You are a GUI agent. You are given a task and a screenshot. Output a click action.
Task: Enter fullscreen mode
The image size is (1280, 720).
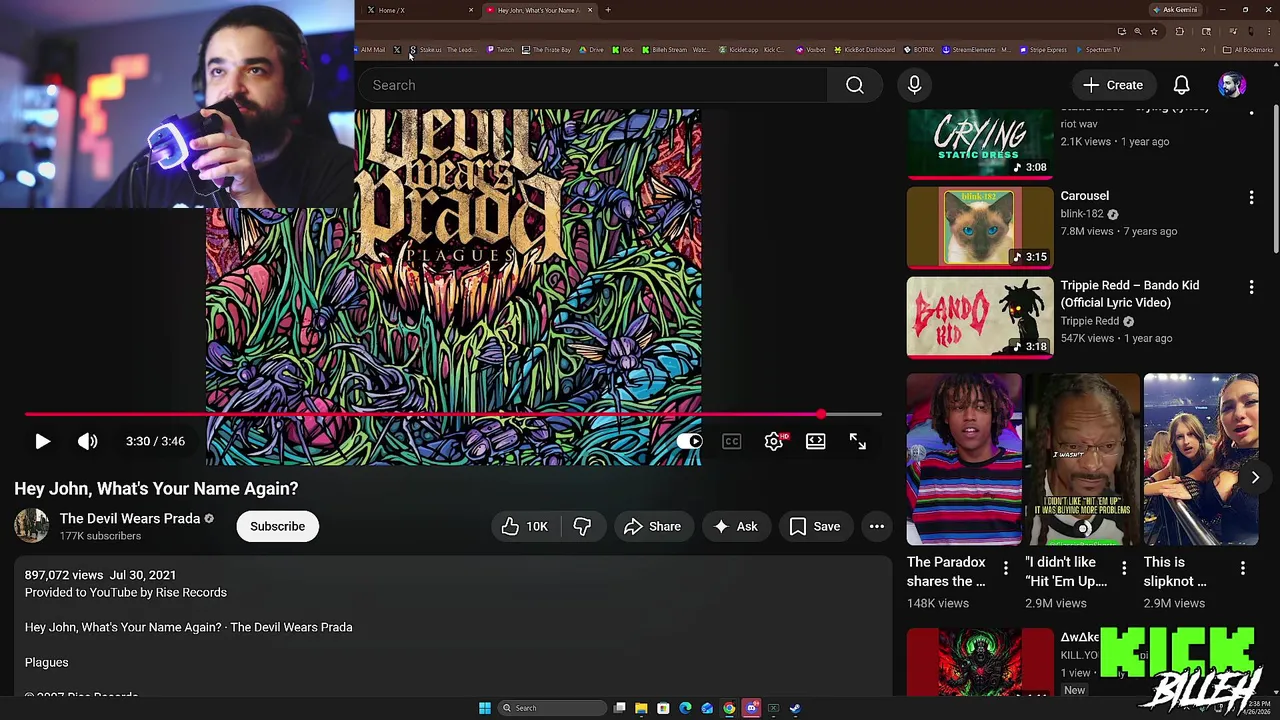point(858,441)
